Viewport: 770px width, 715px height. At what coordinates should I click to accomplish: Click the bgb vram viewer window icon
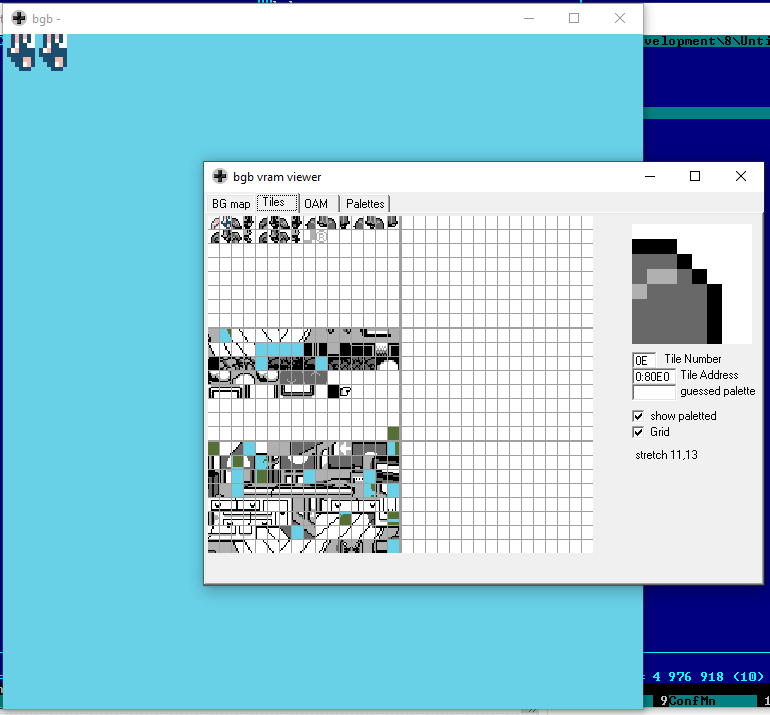click(220, 176)
